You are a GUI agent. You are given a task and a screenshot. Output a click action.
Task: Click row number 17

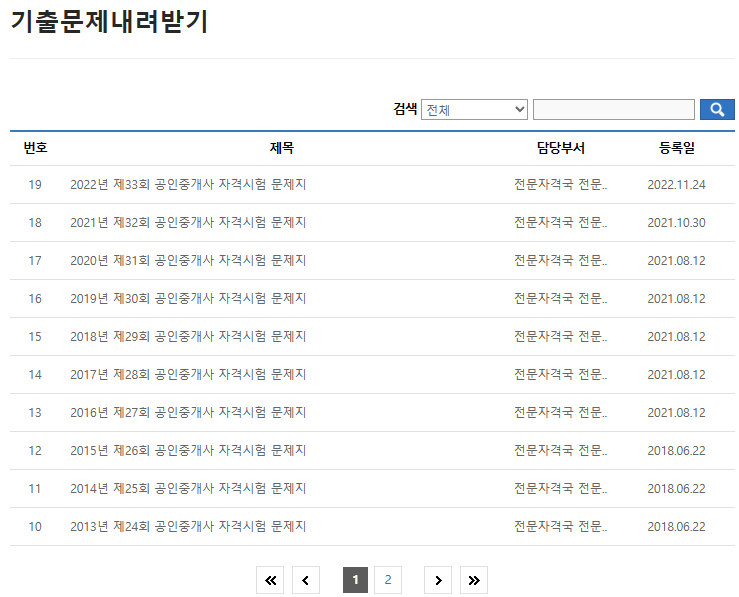click(x=35, y=261)
